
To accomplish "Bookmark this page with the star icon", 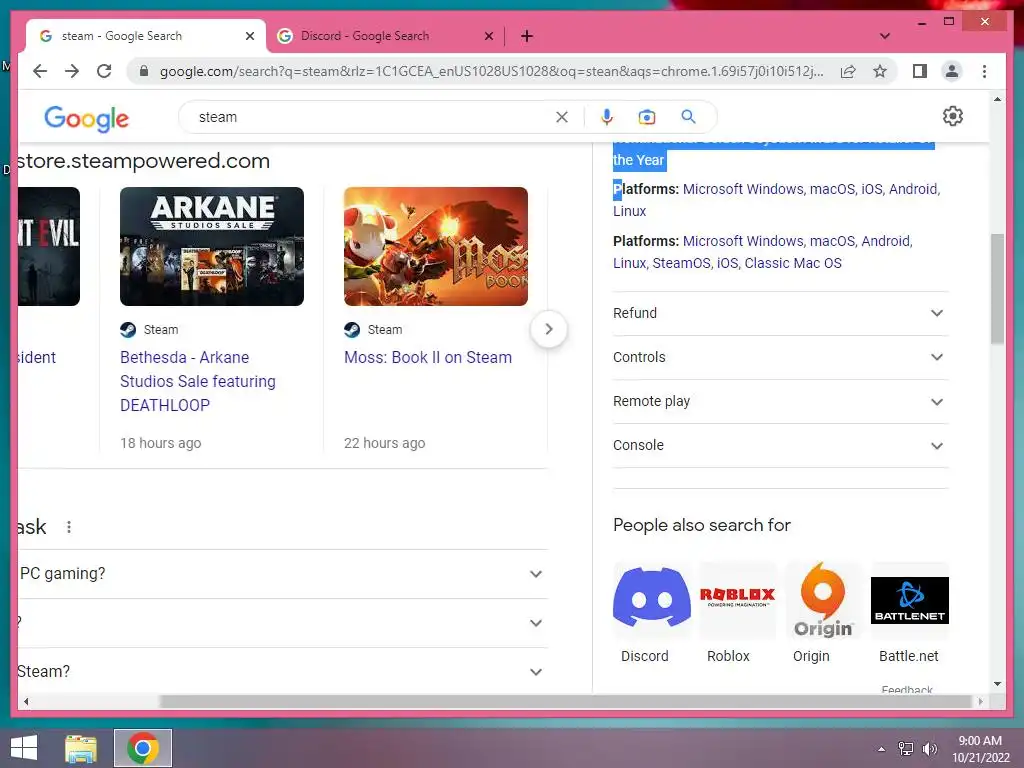I will tap(880, 71).
